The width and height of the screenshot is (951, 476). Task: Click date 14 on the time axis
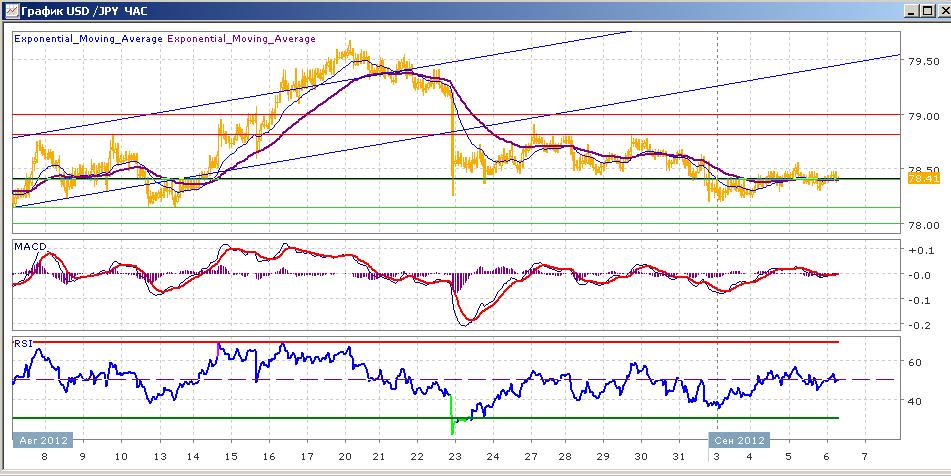[193, 457]
